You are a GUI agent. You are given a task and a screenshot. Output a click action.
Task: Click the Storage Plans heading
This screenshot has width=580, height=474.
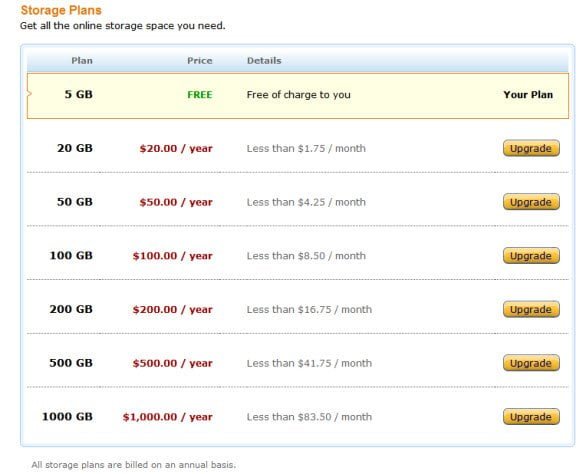click(x=61, y=10)
